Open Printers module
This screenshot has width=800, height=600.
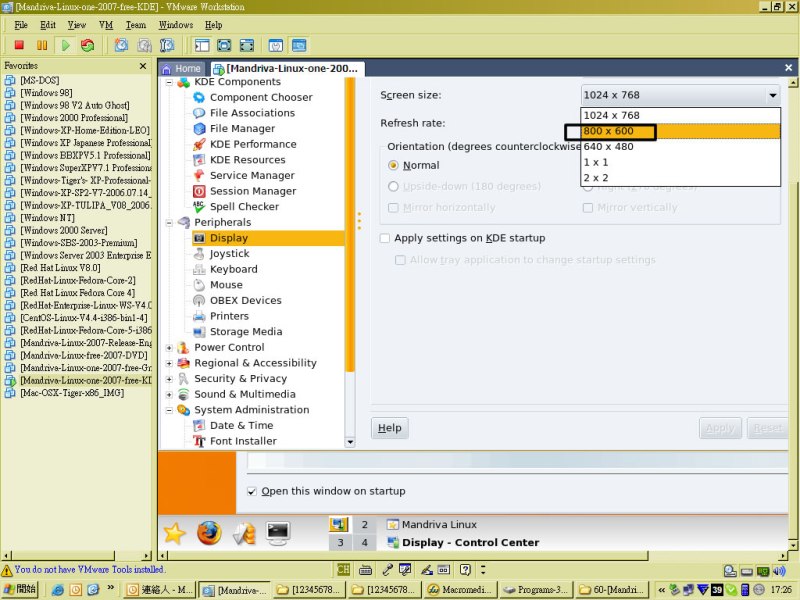[x=229, y=316]
